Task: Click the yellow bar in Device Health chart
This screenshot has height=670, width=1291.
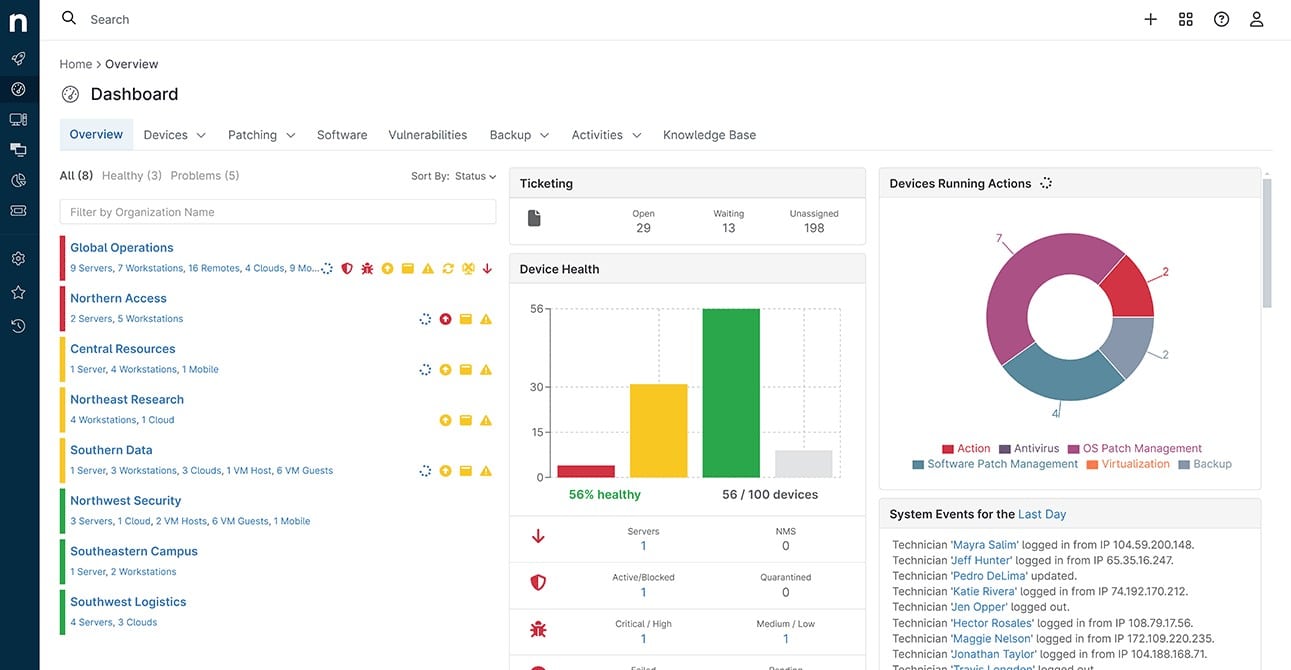Action: click(658, 431)
